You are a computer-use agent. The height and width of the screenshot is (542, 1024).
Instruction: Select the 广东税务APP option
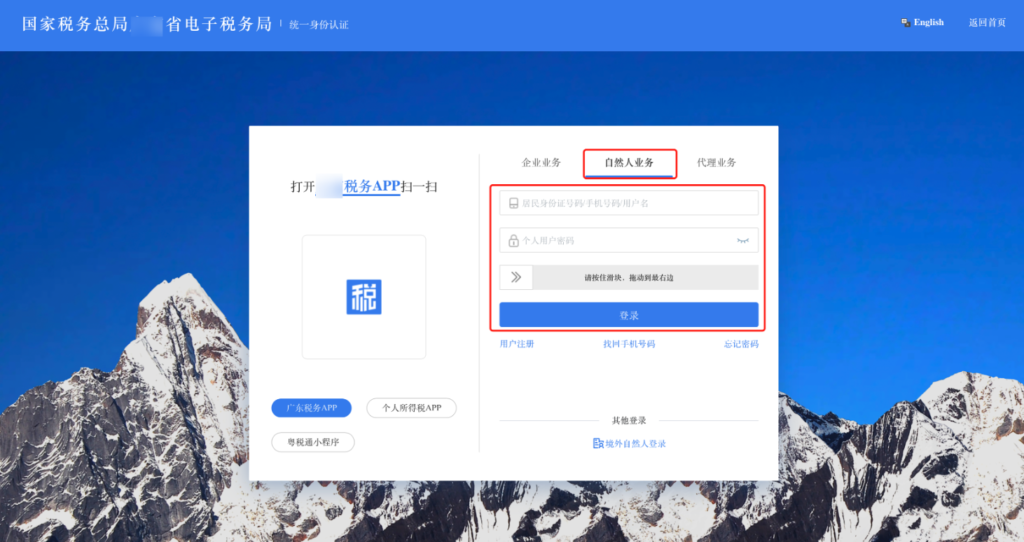312,408
